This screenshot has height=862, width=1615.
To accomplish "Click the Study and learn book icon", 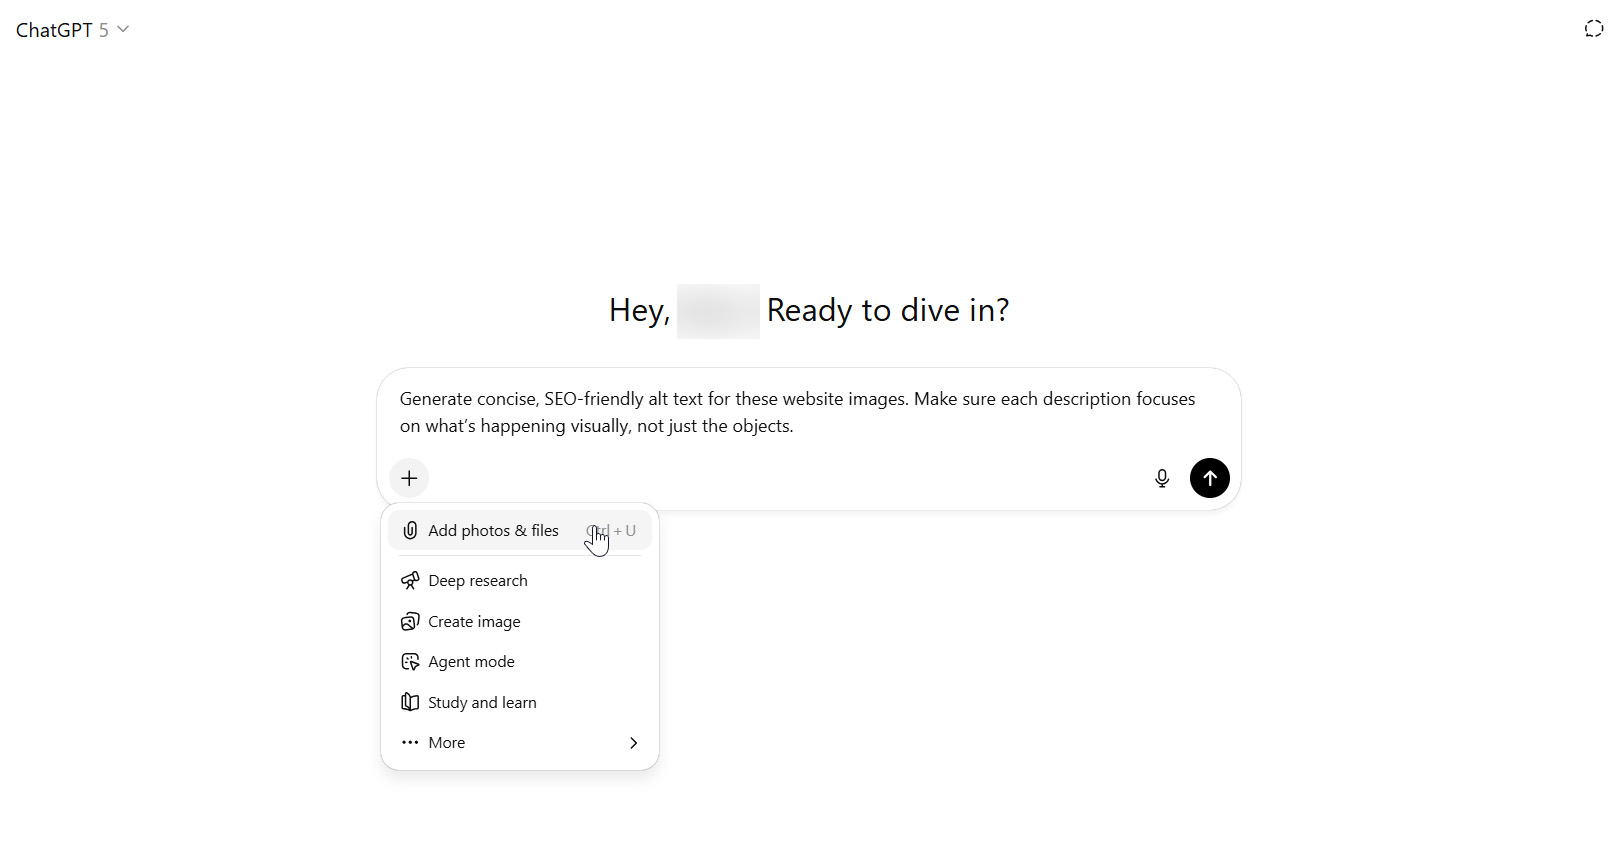I will point(410,703).
